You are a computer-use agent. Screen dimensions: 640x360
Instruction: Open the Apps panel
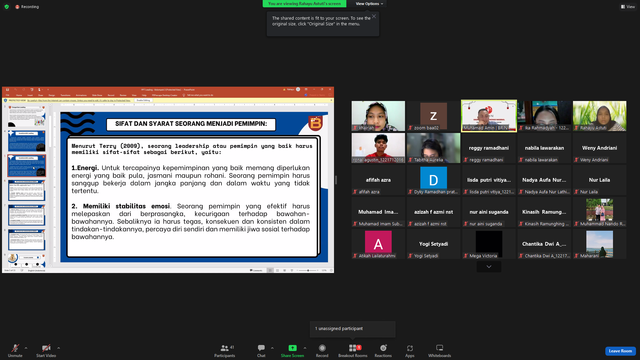(409, 350)
